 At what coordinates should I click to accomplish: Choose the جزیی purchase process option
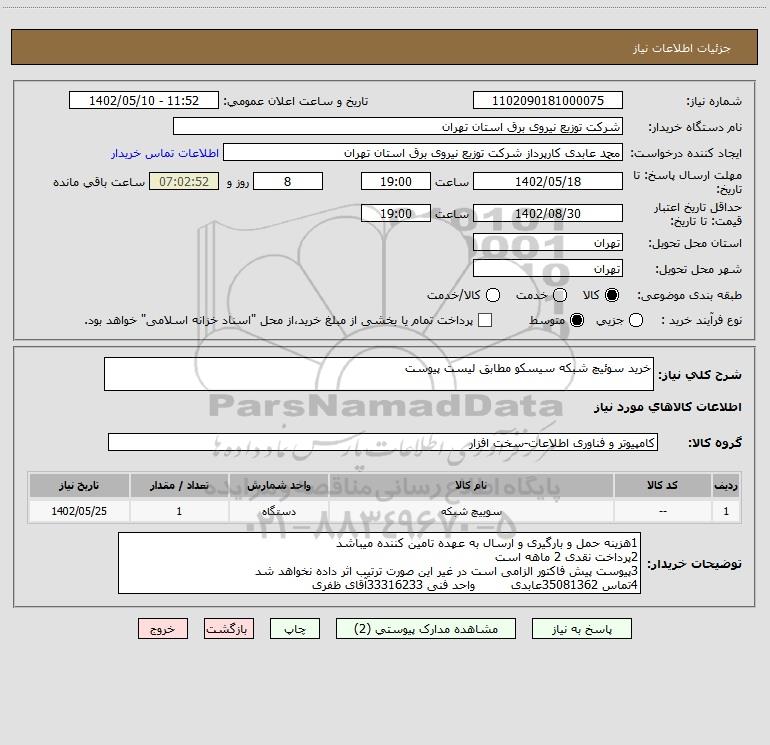[x=635, y=320]
